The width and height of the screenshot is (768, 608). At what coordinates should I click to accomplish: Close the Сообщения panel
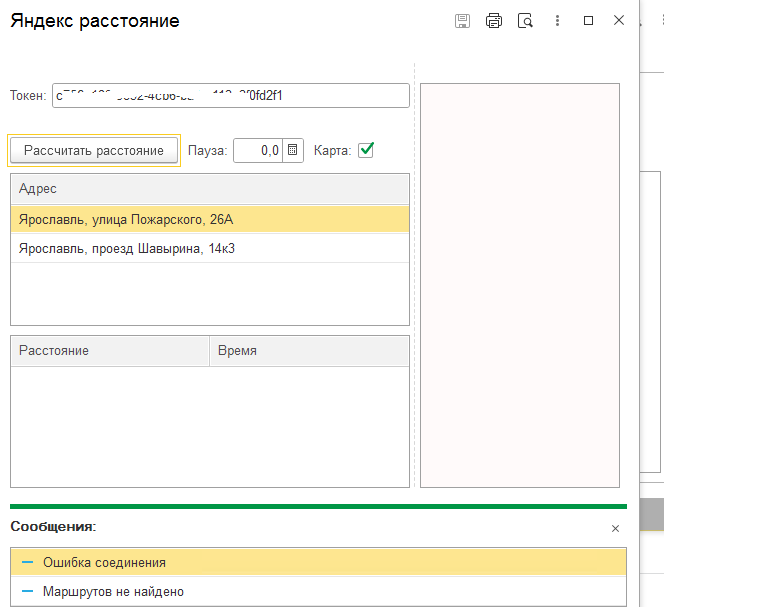tap(615, 529)
